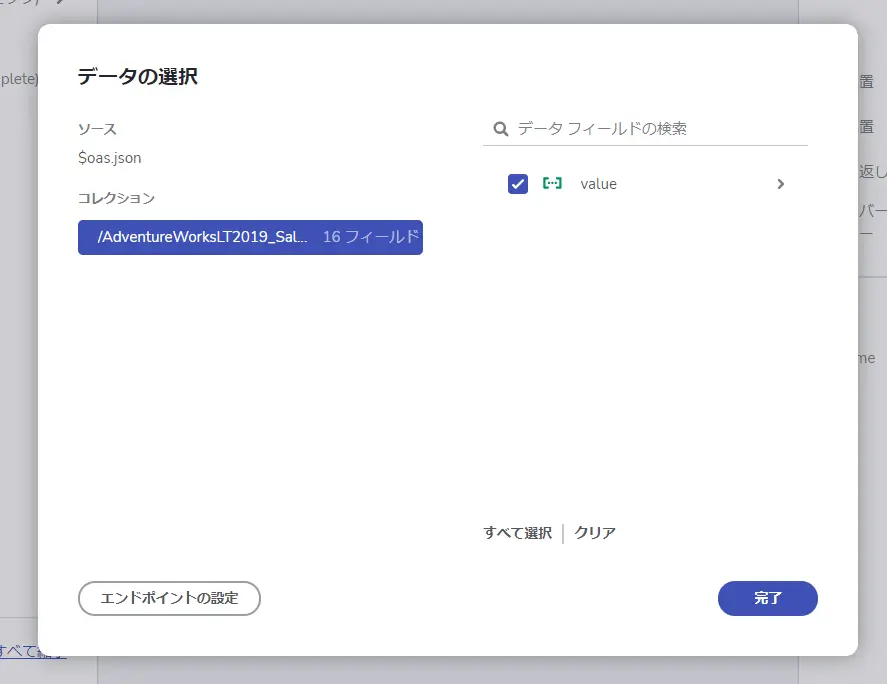Select the value field label
Viewport: 887px width, 684px height.
coord(598,184)
